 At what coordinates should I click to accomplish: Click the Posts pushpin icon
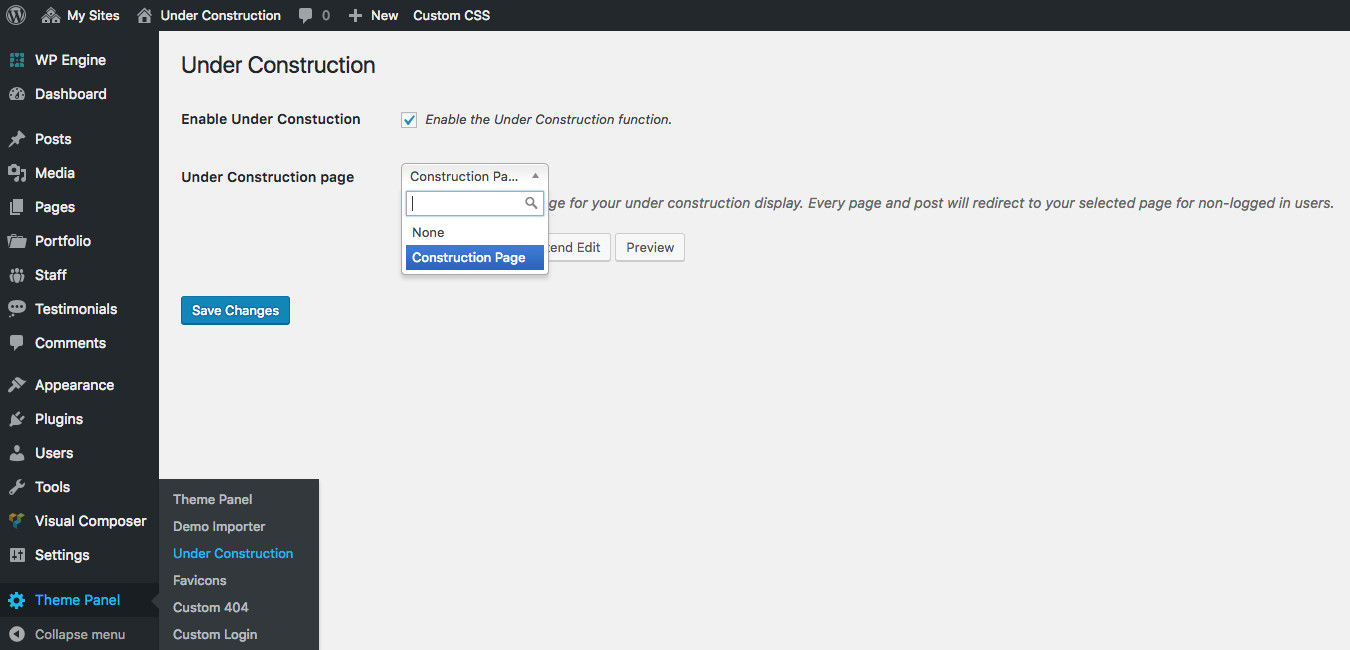pos(17,139)
